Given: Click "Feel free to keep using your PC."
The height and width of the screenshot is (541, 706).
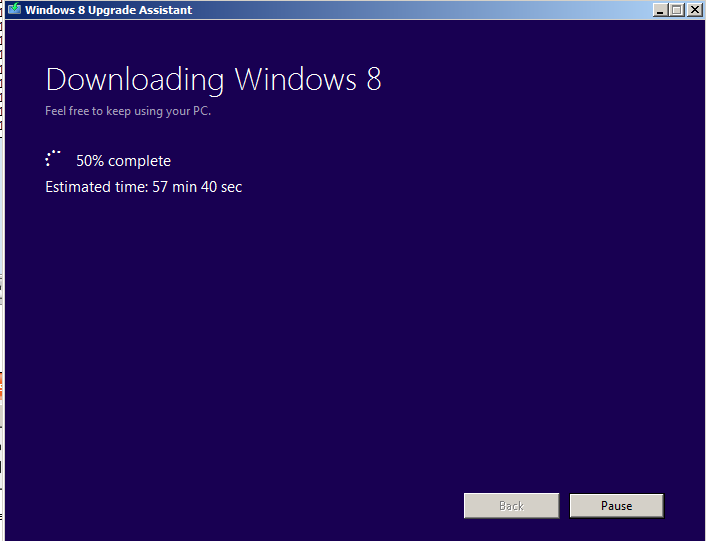Looking at the screenshot, I should click(x=128, y=111).
